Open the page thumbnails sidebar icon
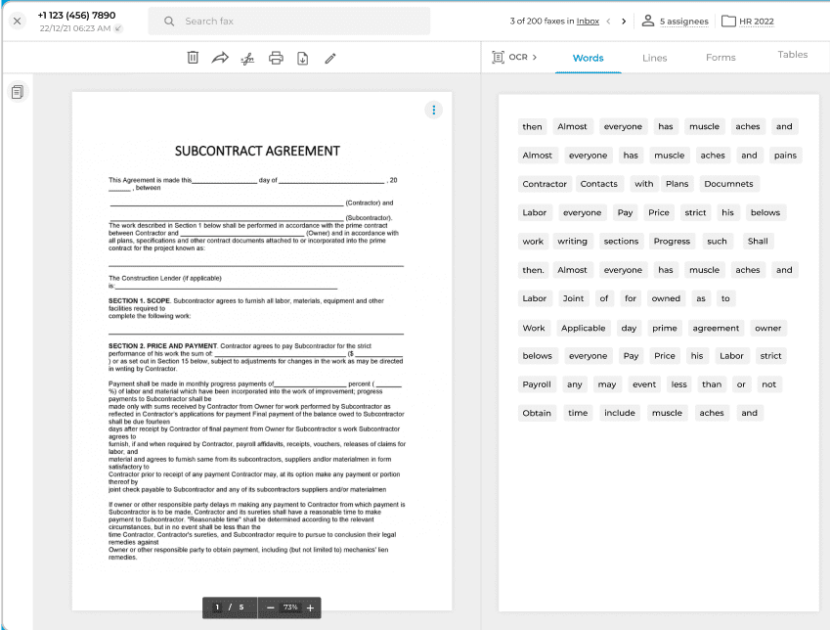Screen dimensions: 830x630 tap(17, 92)
